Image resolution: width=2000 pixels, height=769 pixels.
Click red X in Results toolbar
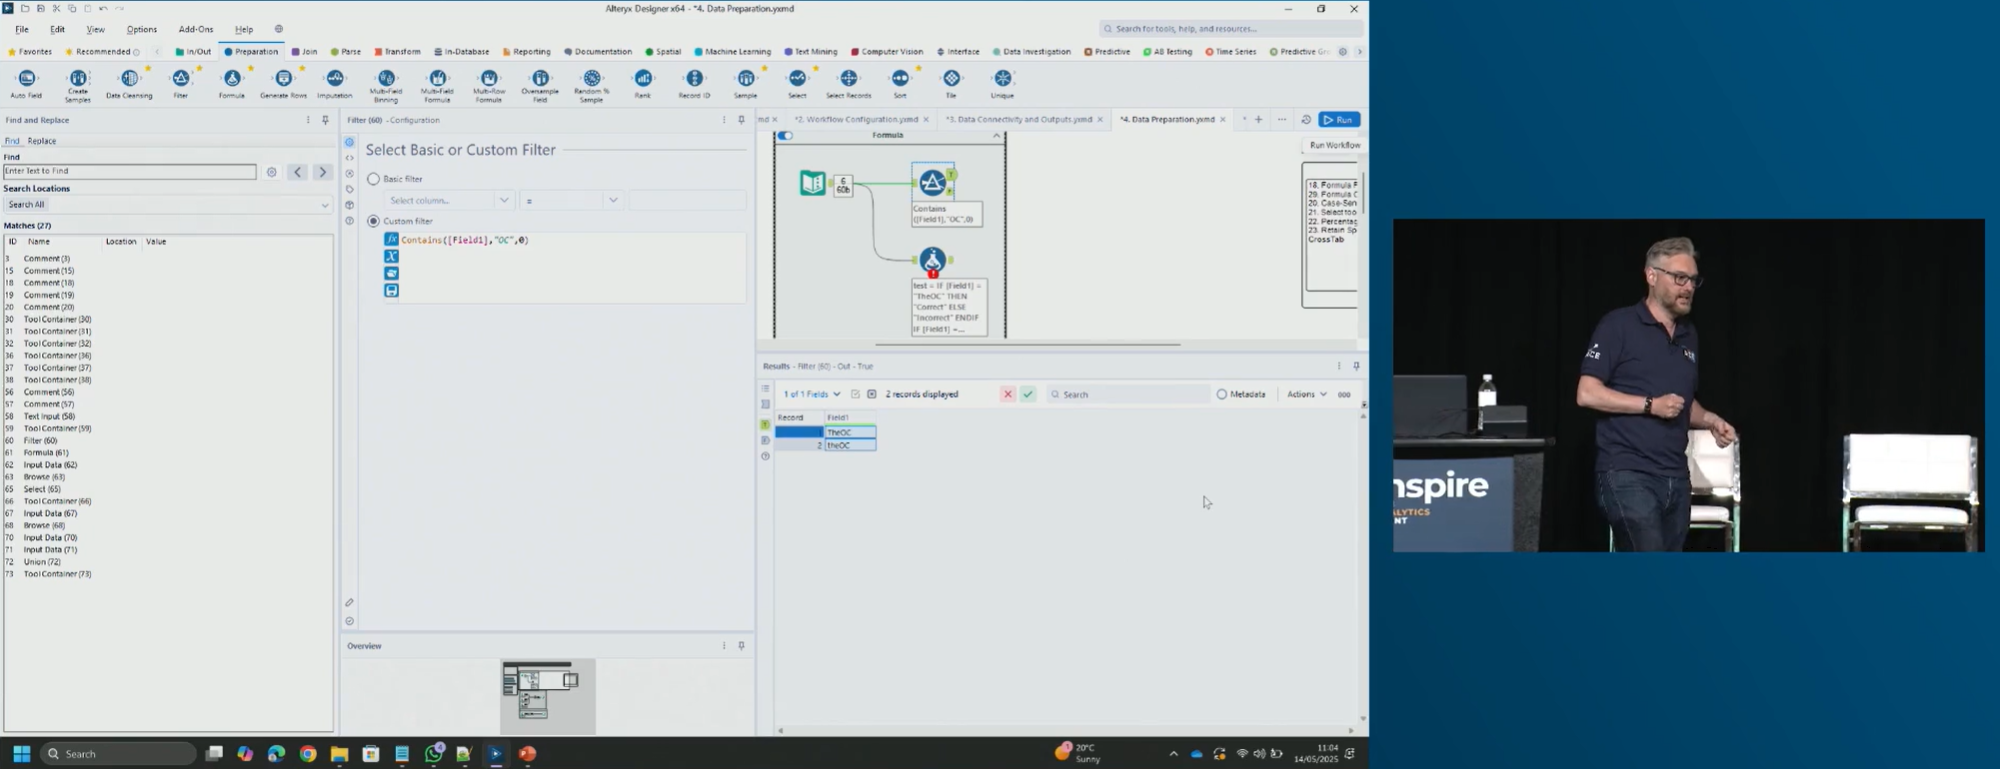point(1008,395)
